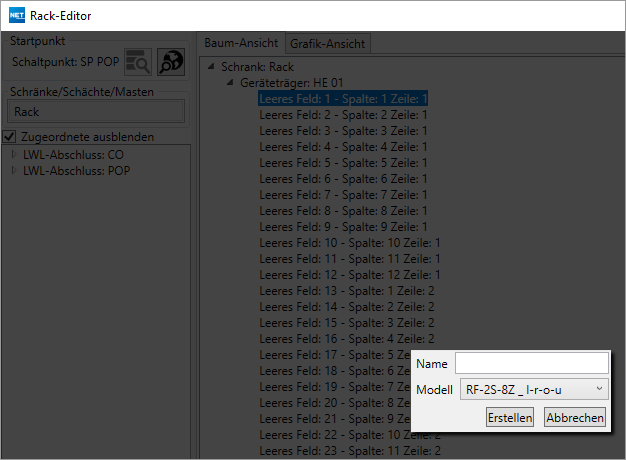Focus the Name input field
The image size is (626, 460).
532,363
